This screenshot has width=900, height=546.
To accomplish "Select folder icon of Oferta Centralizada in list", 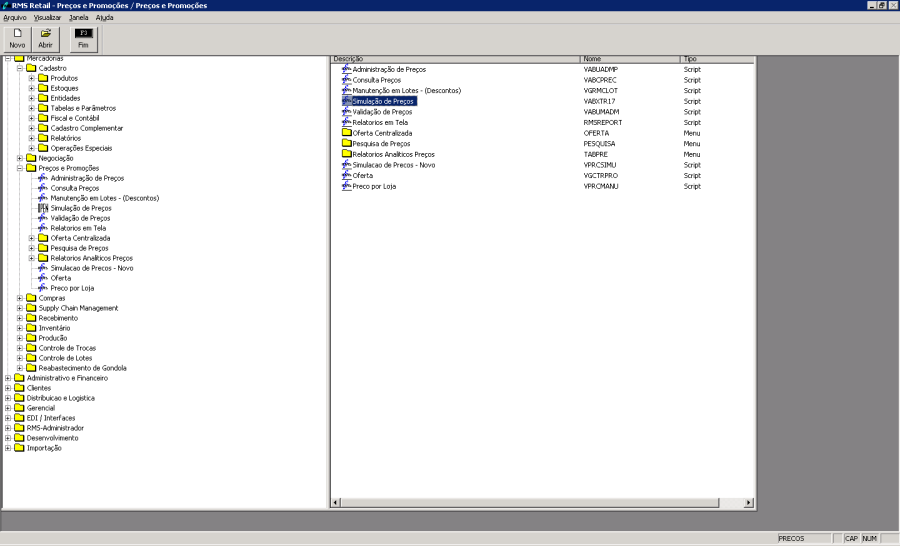I will tap(347, 133).
